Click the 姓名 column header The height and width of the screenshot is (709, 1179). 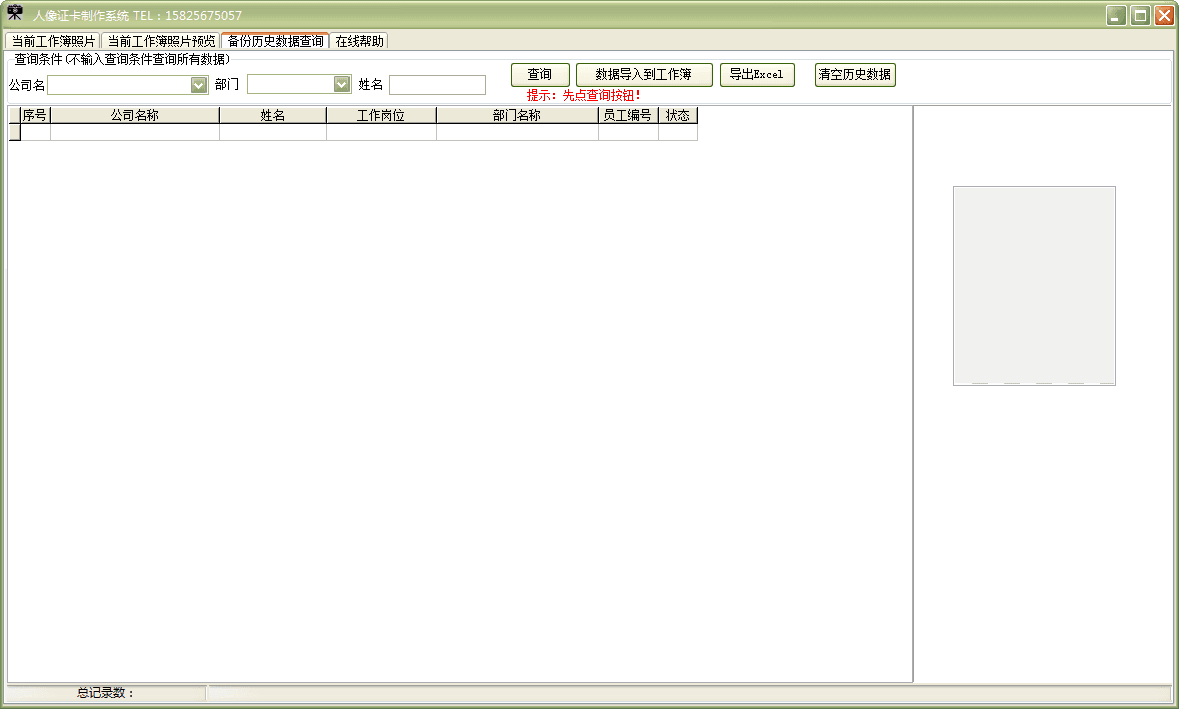coord(273,115)
